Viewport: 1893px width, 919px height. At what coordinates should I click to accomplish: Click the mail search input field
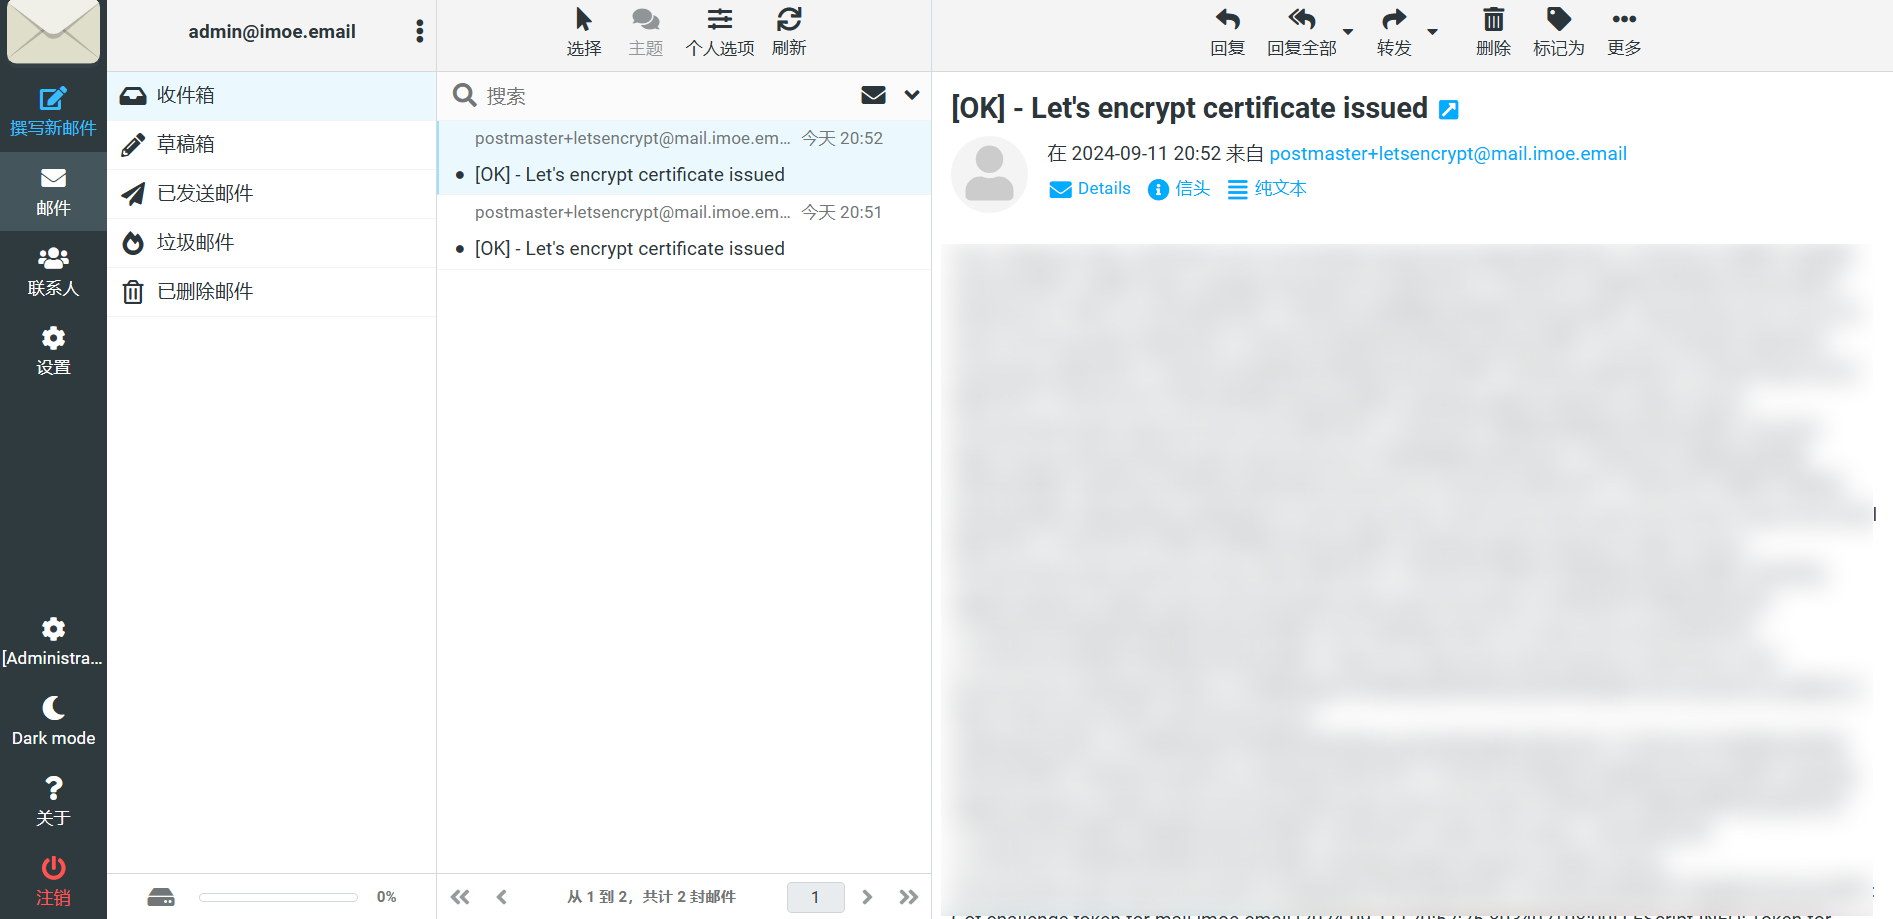(660, 96)
